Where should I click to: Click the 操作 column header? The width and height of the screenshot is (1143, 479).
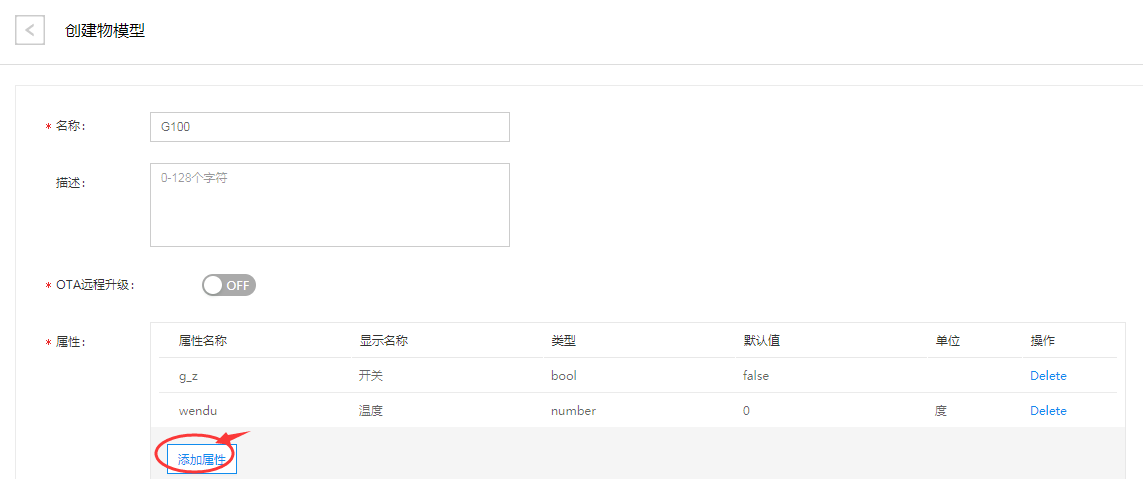tap(1043, 340)
